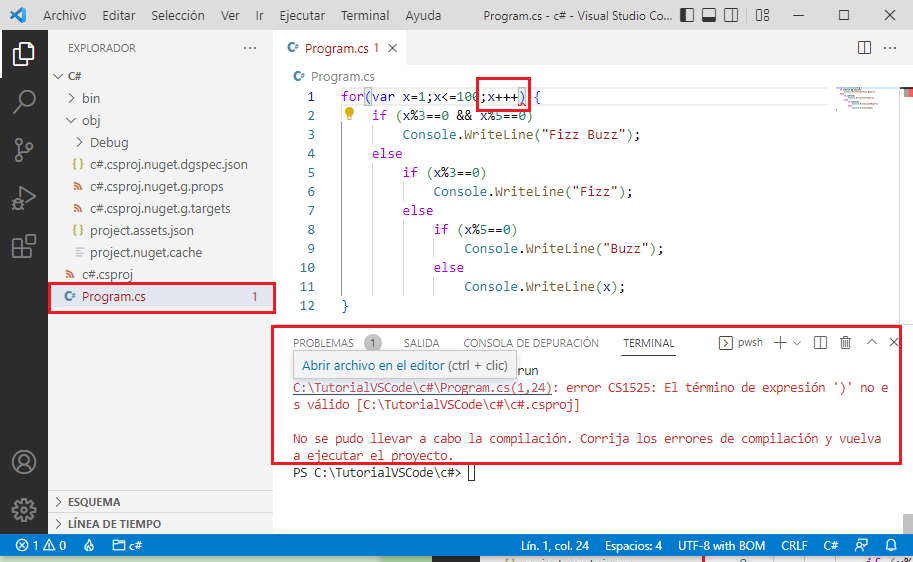Screen dimensions: 913x562
Task: Collapse the obj folder
Action: tap(160, 120)
